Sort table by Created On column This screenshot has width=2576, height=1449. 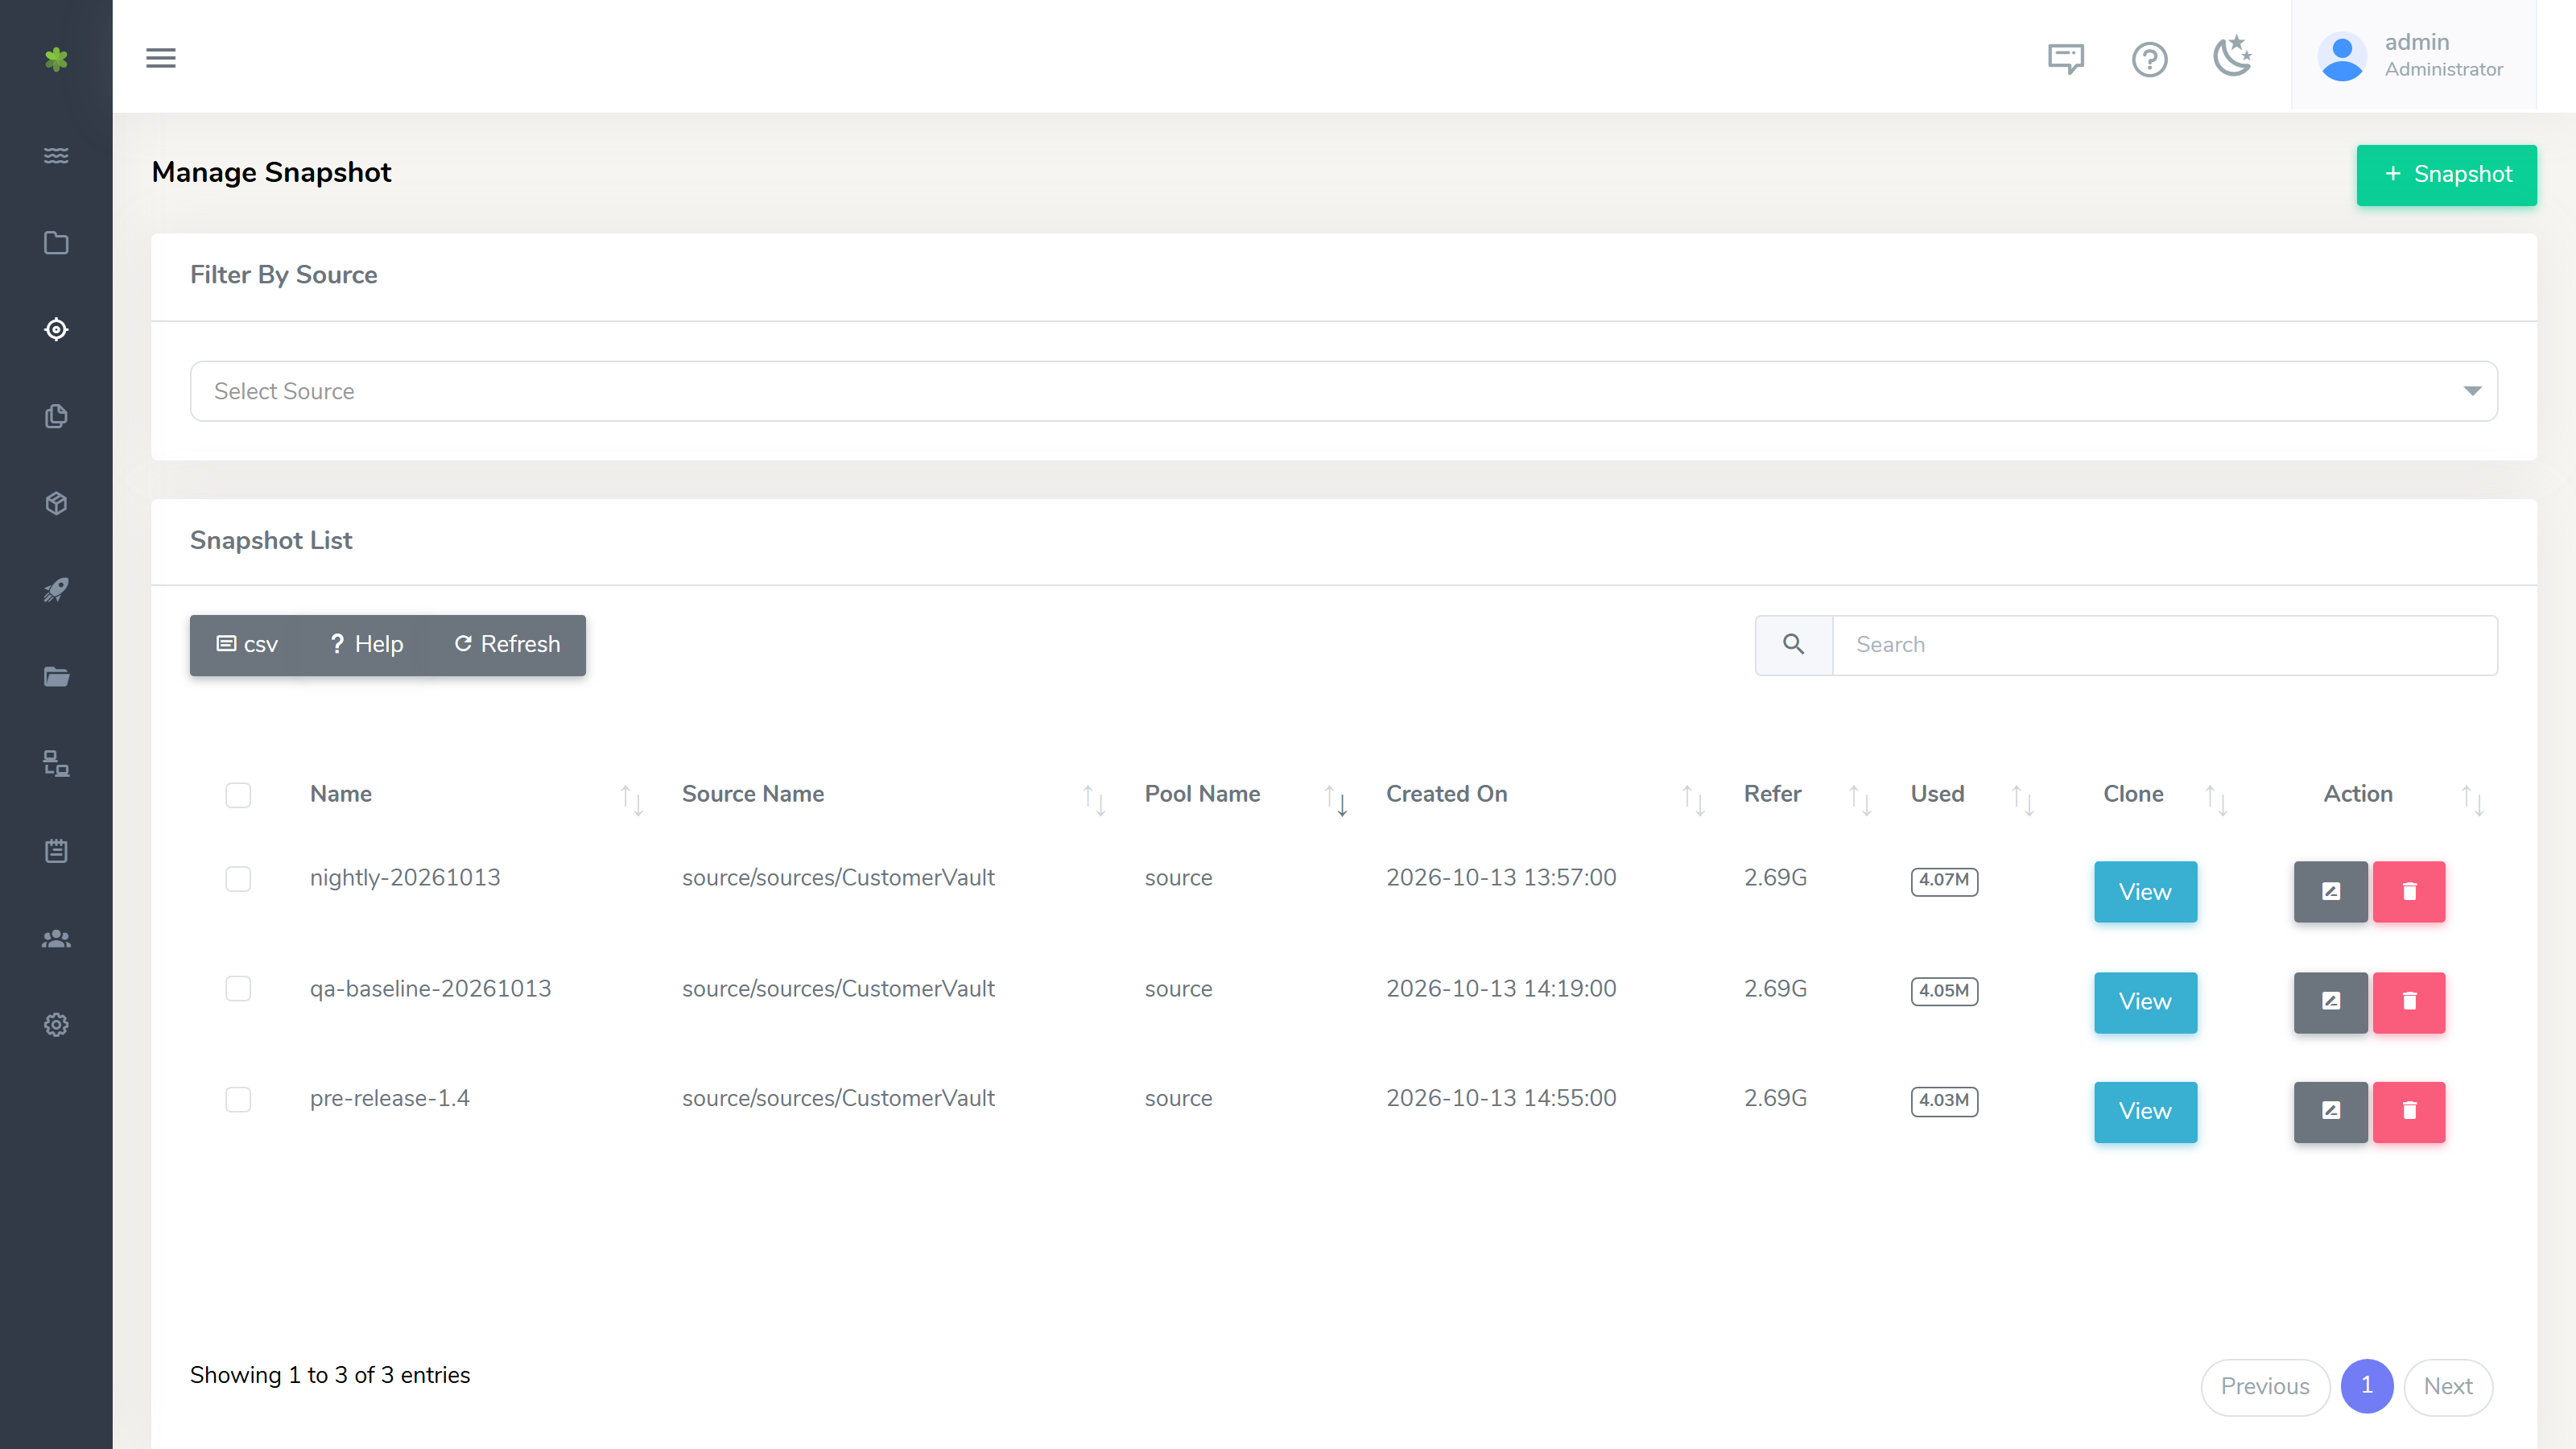pos(1693,799)
